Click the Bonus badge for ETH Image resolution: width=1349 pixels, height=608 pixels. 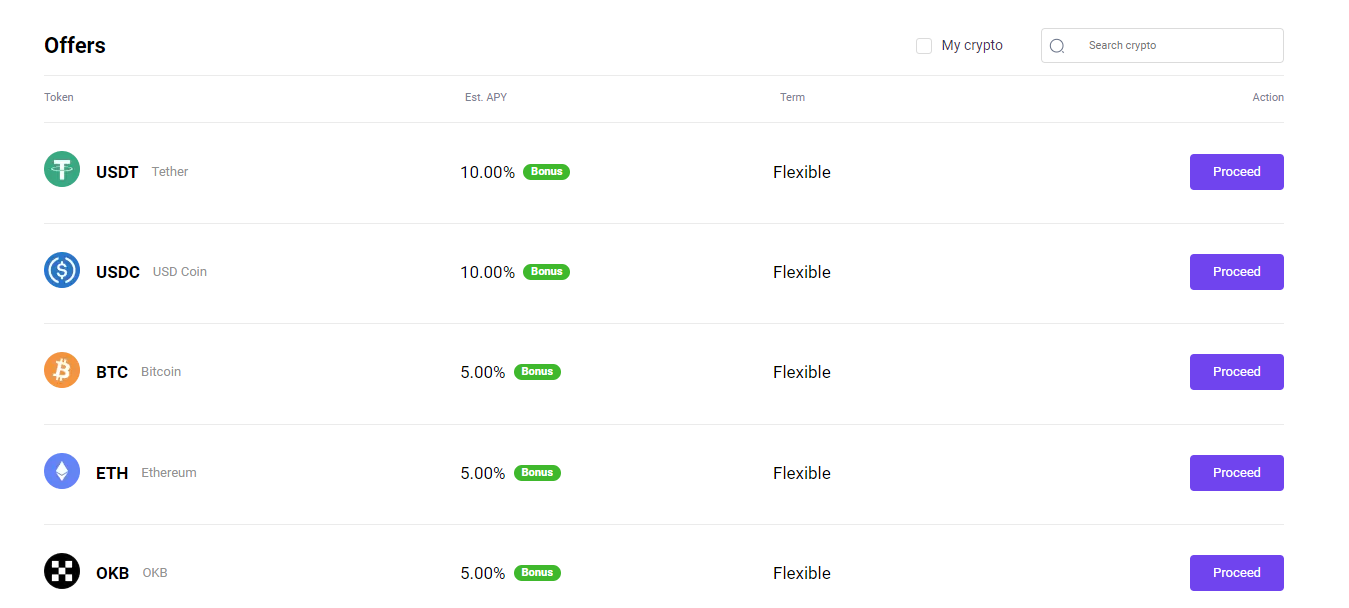coord(537,473)
